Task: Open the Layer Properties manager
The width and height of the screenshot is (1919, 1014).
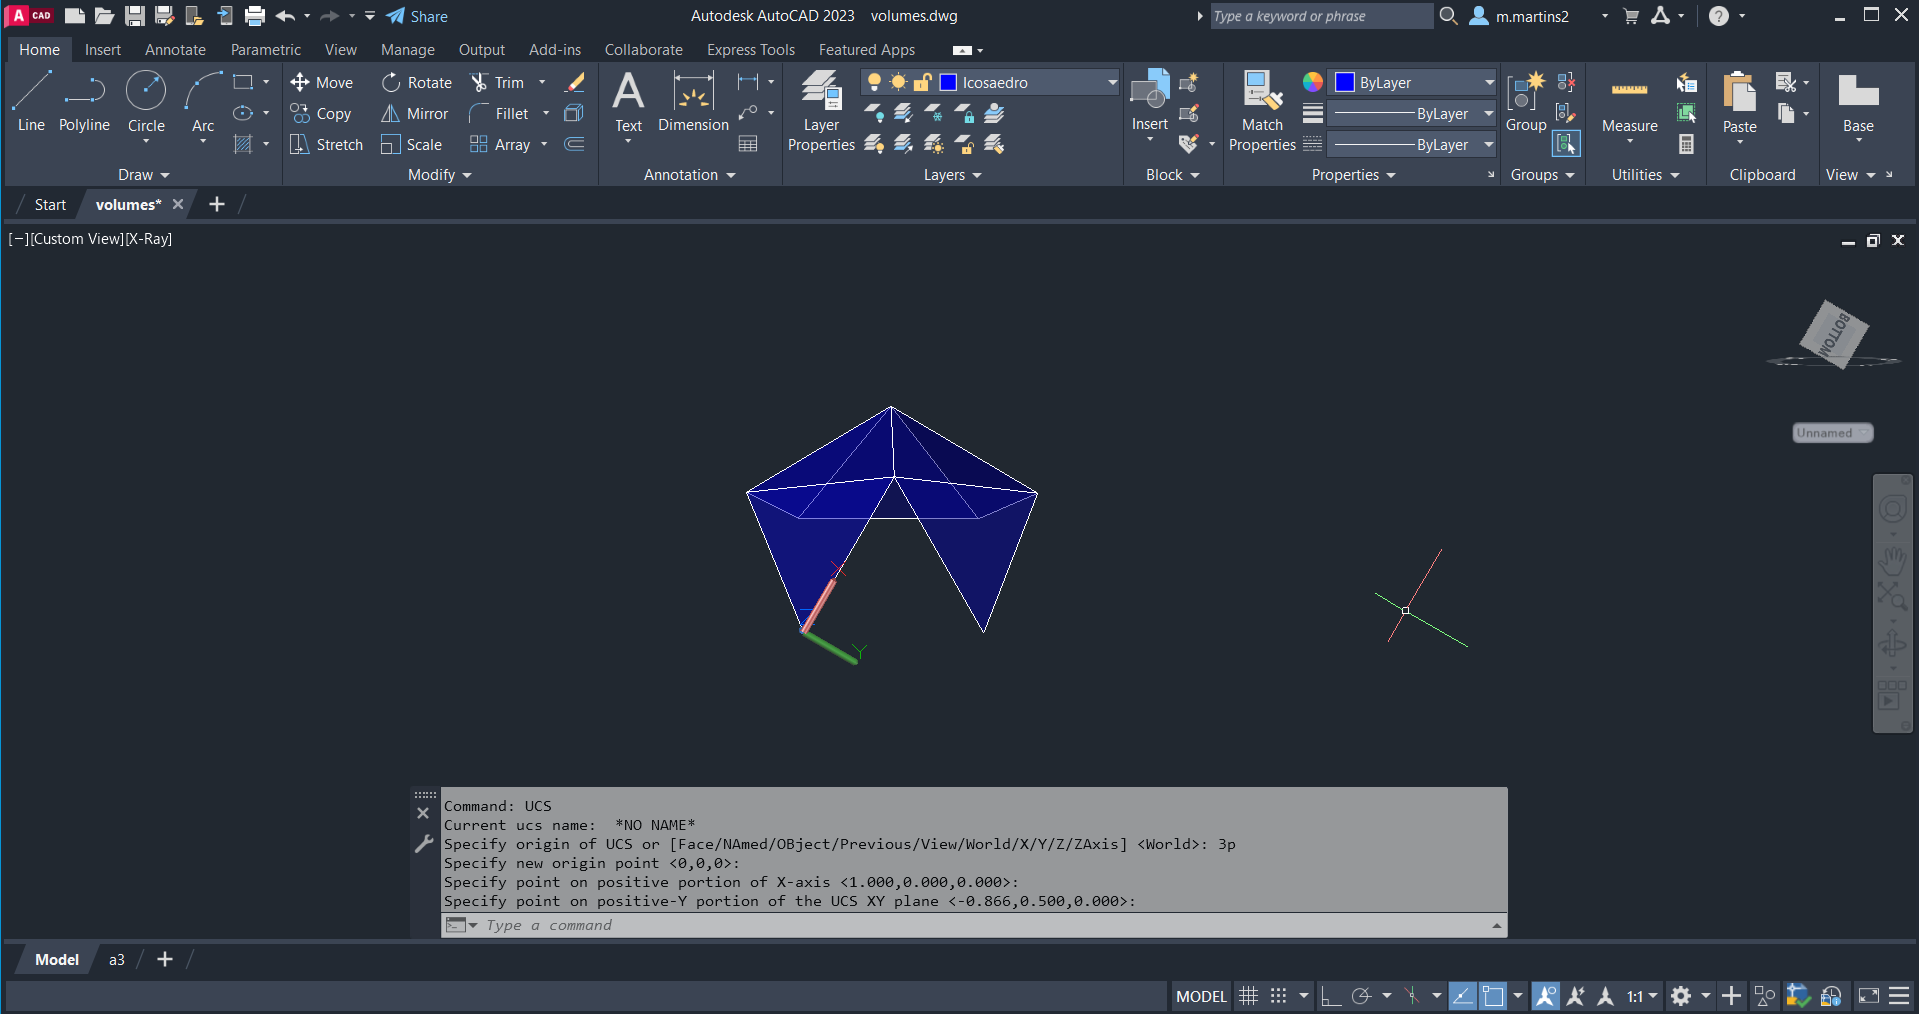Action: pyautogui.click(x=821, y=110)
